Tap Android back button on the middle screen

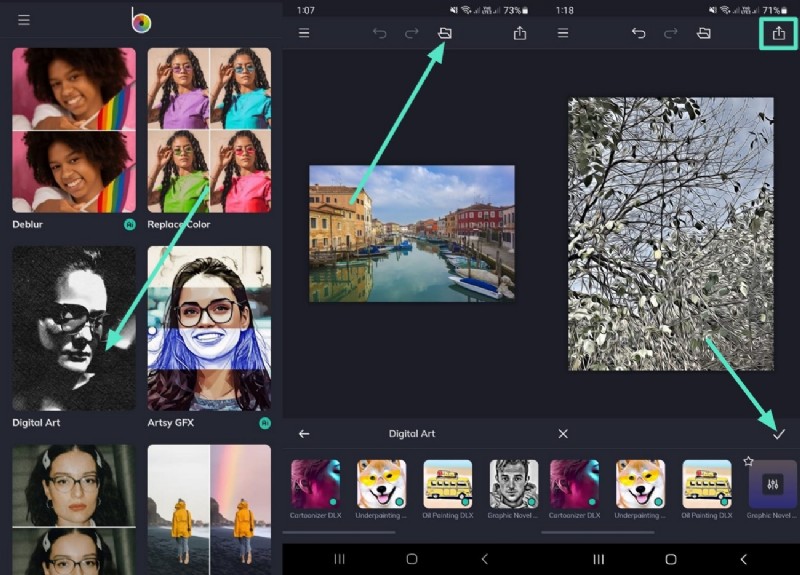(x=485, y=559)
